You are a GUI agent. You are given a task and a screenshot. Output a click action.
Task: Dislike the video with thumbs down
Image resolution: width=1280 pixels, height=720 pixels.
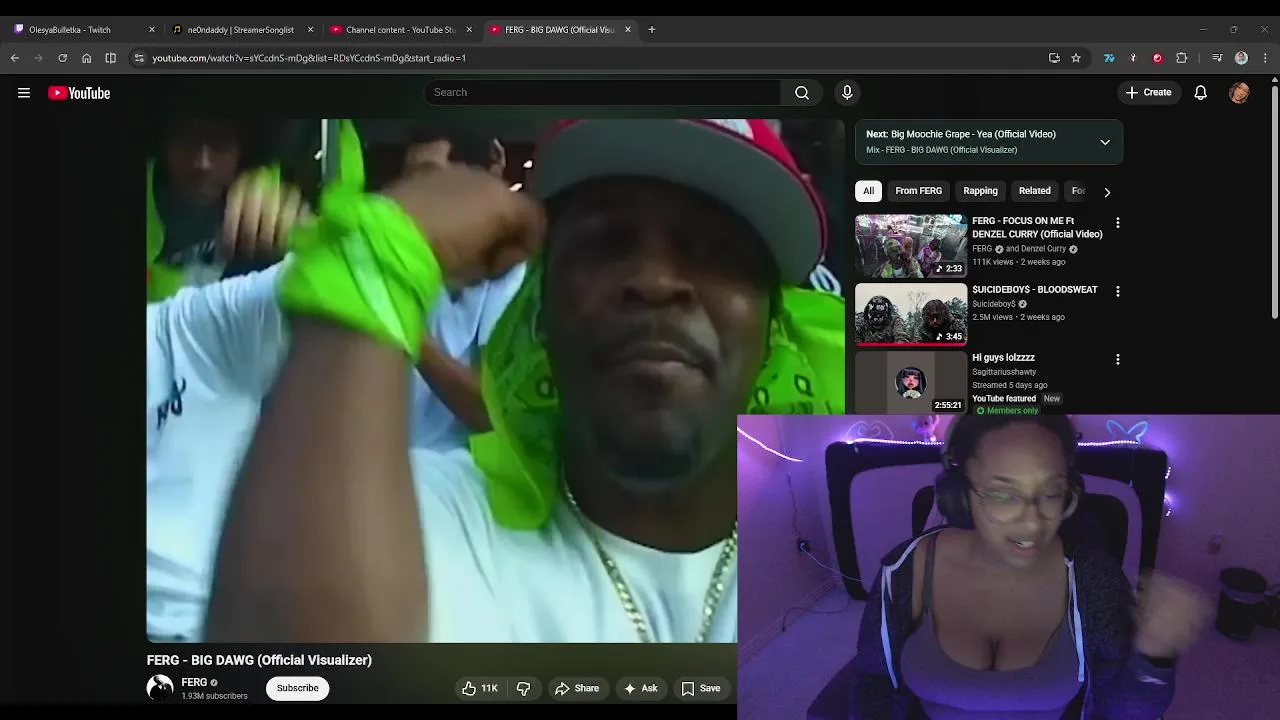point(523,688)
